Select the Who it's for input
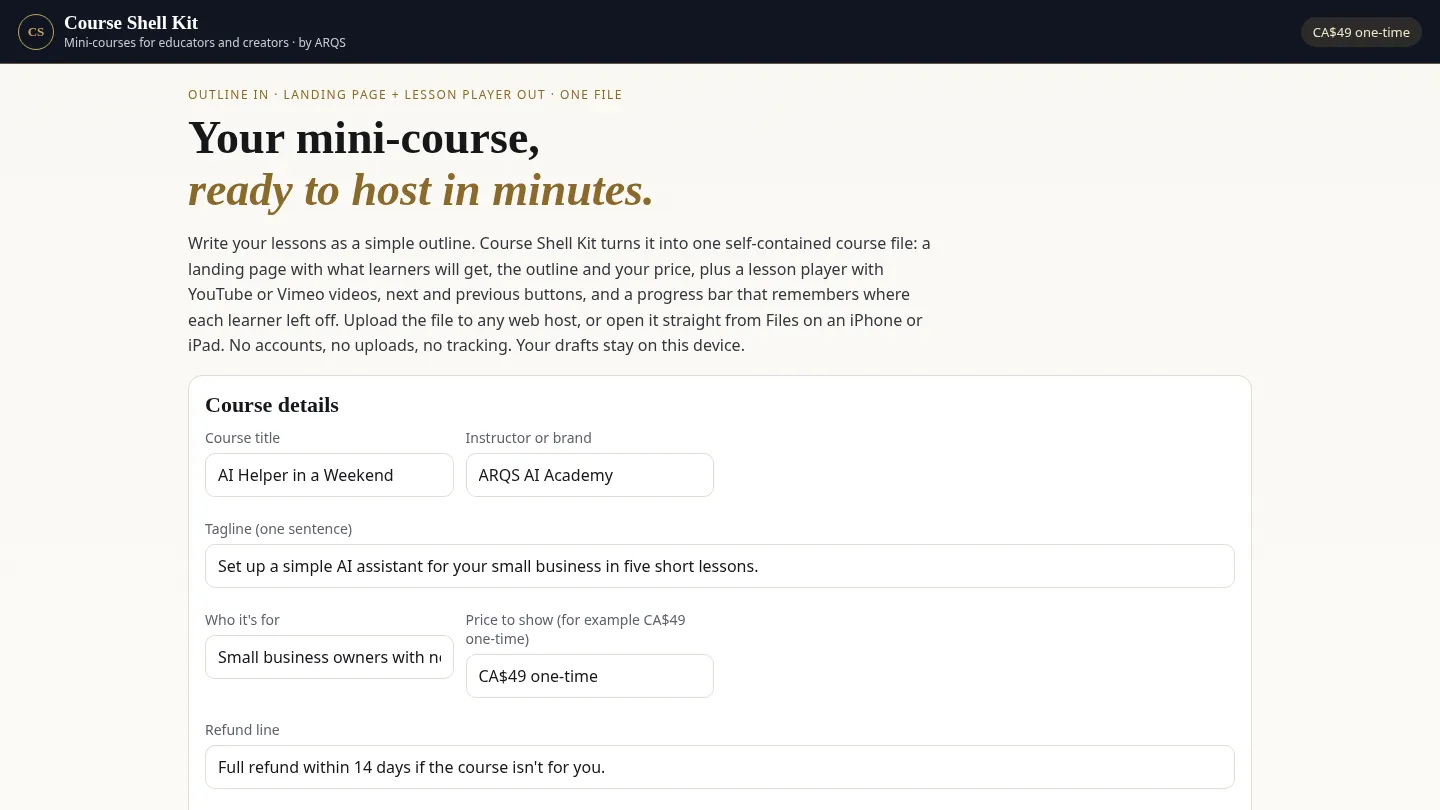Viewport: 1440px width, 810px height. pyautogui.click(x=329, y=657)
